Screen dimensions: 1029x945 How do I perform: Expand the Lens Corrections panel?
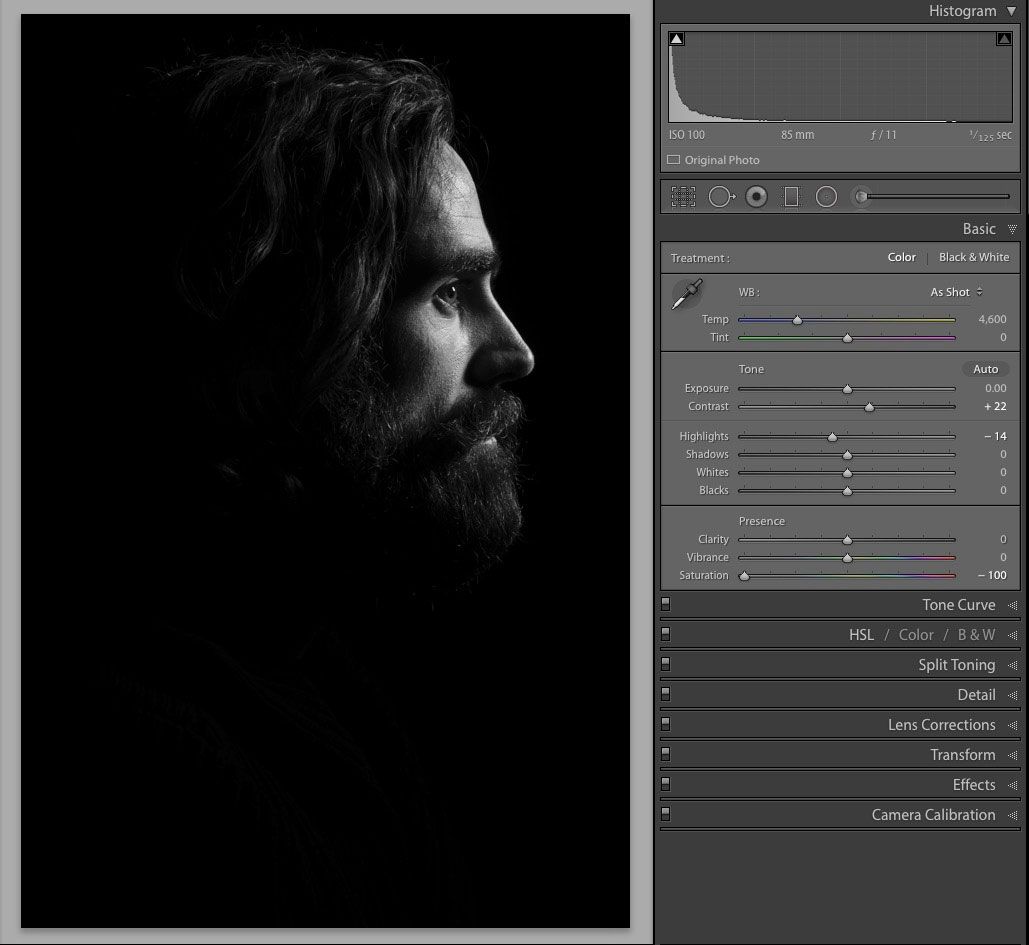click(1013, 725)
